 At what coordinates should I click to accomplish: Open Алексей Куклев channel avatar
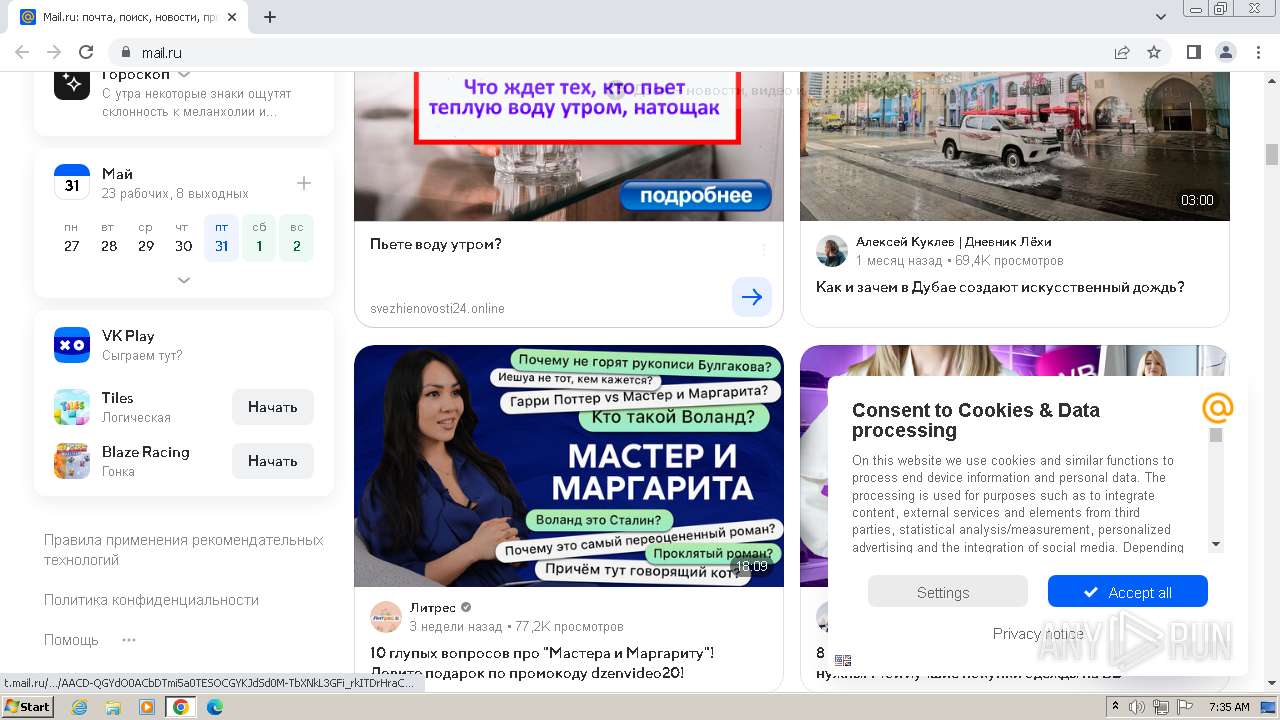point(832,251)
